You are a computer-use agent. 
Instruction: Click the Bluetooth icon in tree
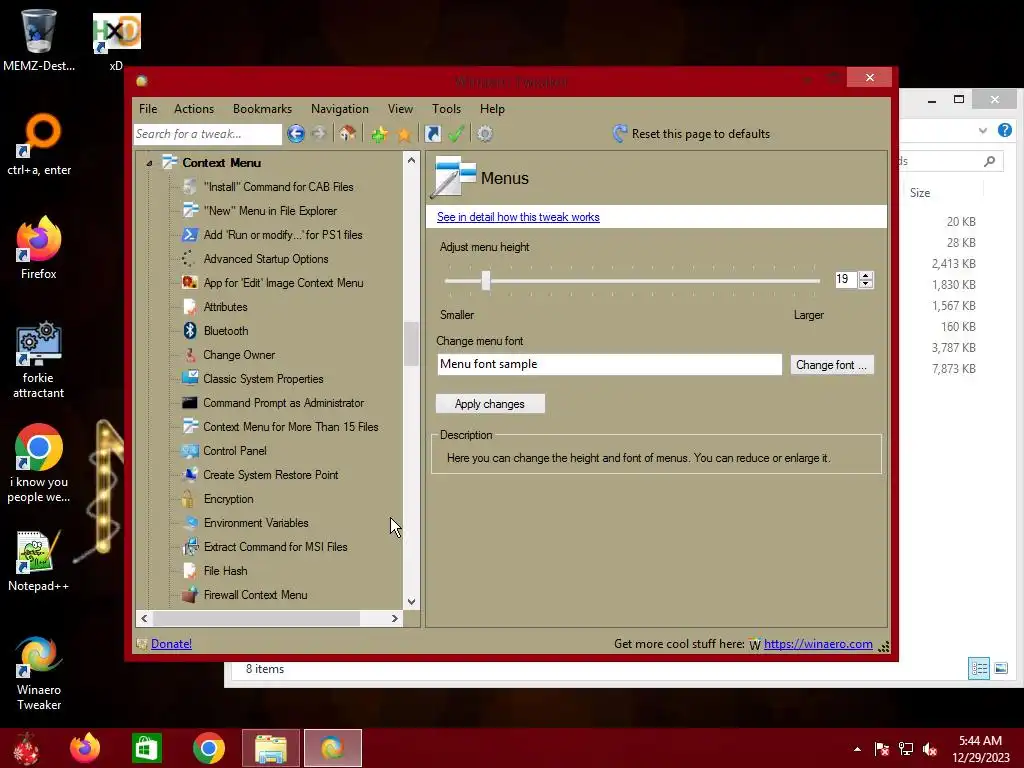[190, 331]
